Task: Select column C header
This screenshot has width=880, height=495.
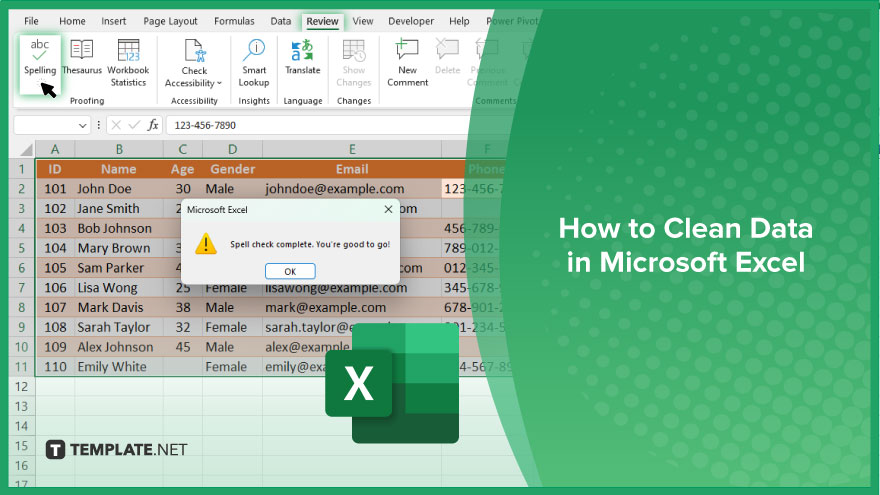Action: (x=182, y=149)
